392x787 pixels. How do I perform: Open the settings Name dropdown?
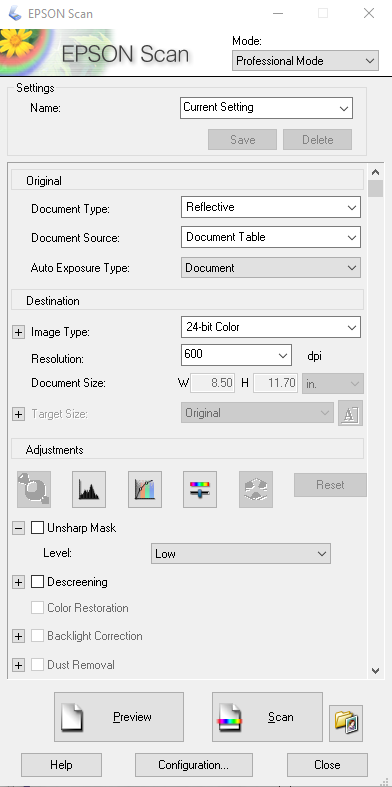[266, 107]
